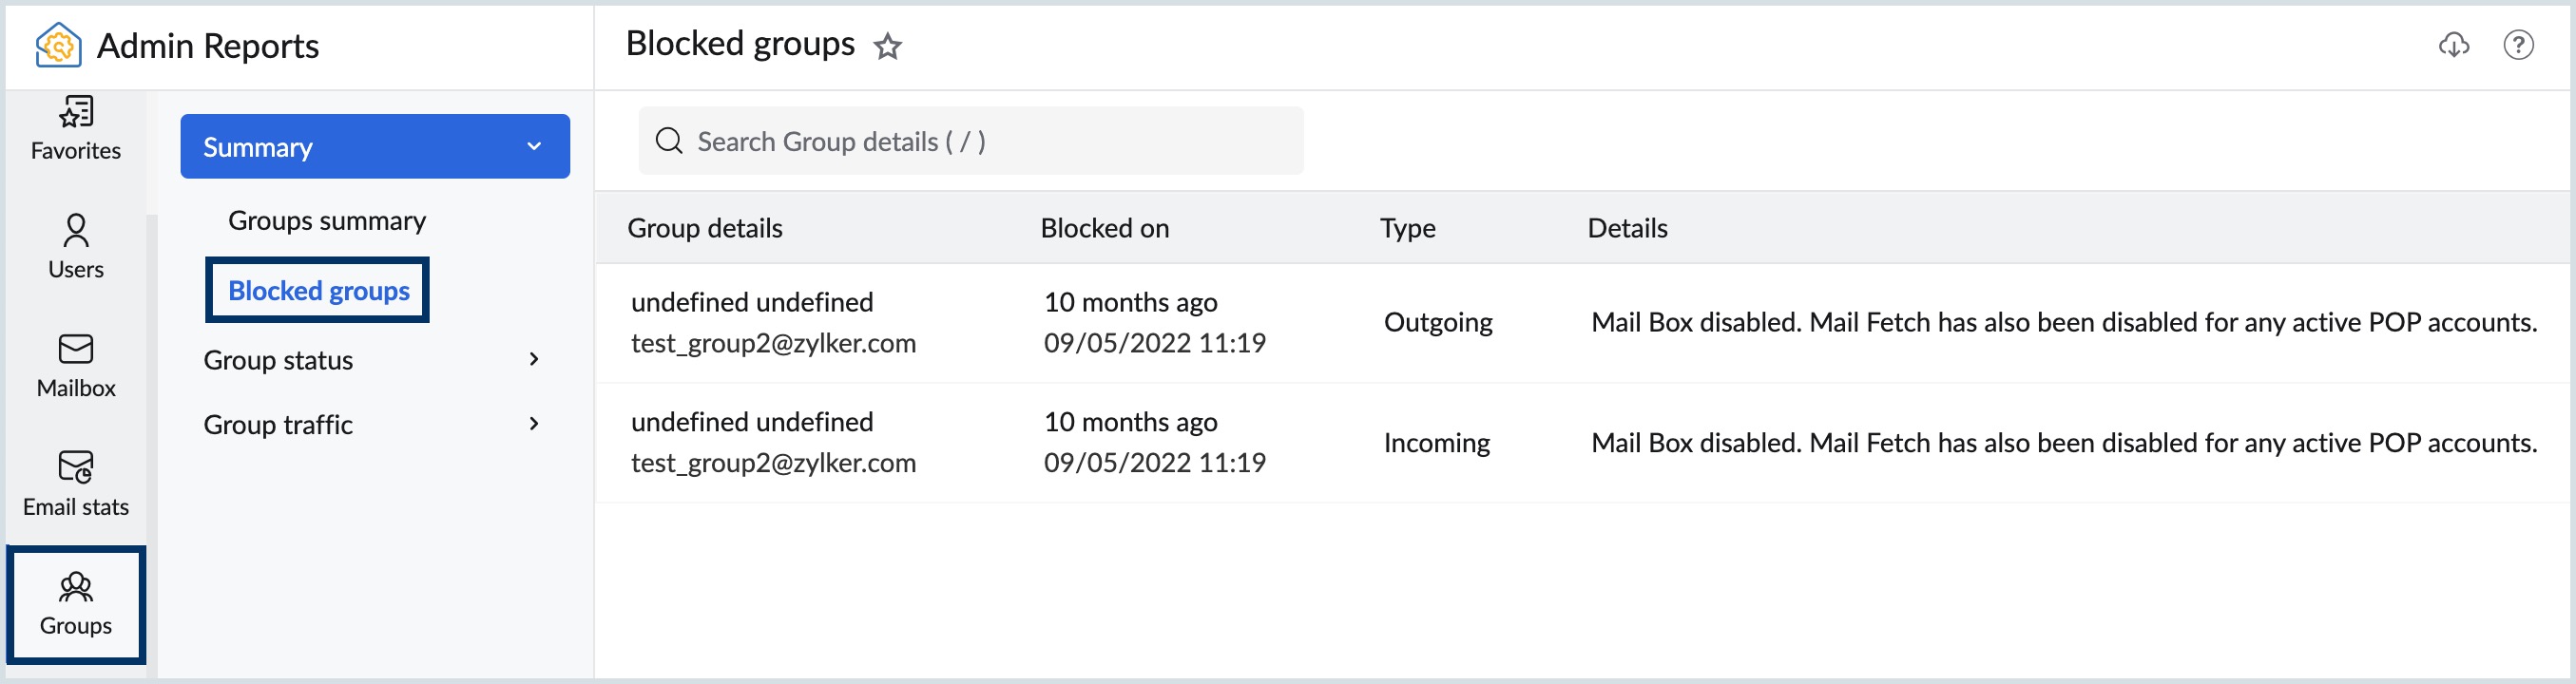The height and width of the screenshot is (684, 2576).
Task: Click the Type column header
Action: [x=1407, y=228]
